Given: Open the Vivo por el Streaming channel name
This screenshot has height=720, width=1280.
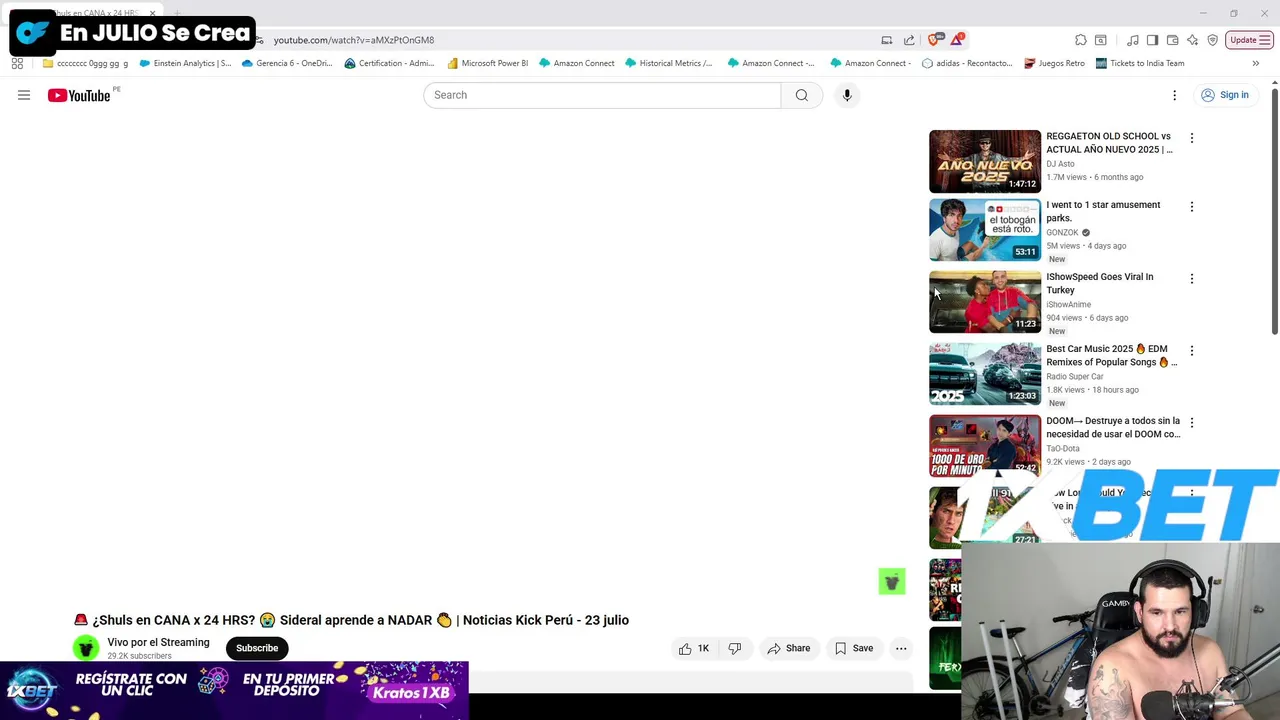Looking at the screenshot, I should click(158, 643).
